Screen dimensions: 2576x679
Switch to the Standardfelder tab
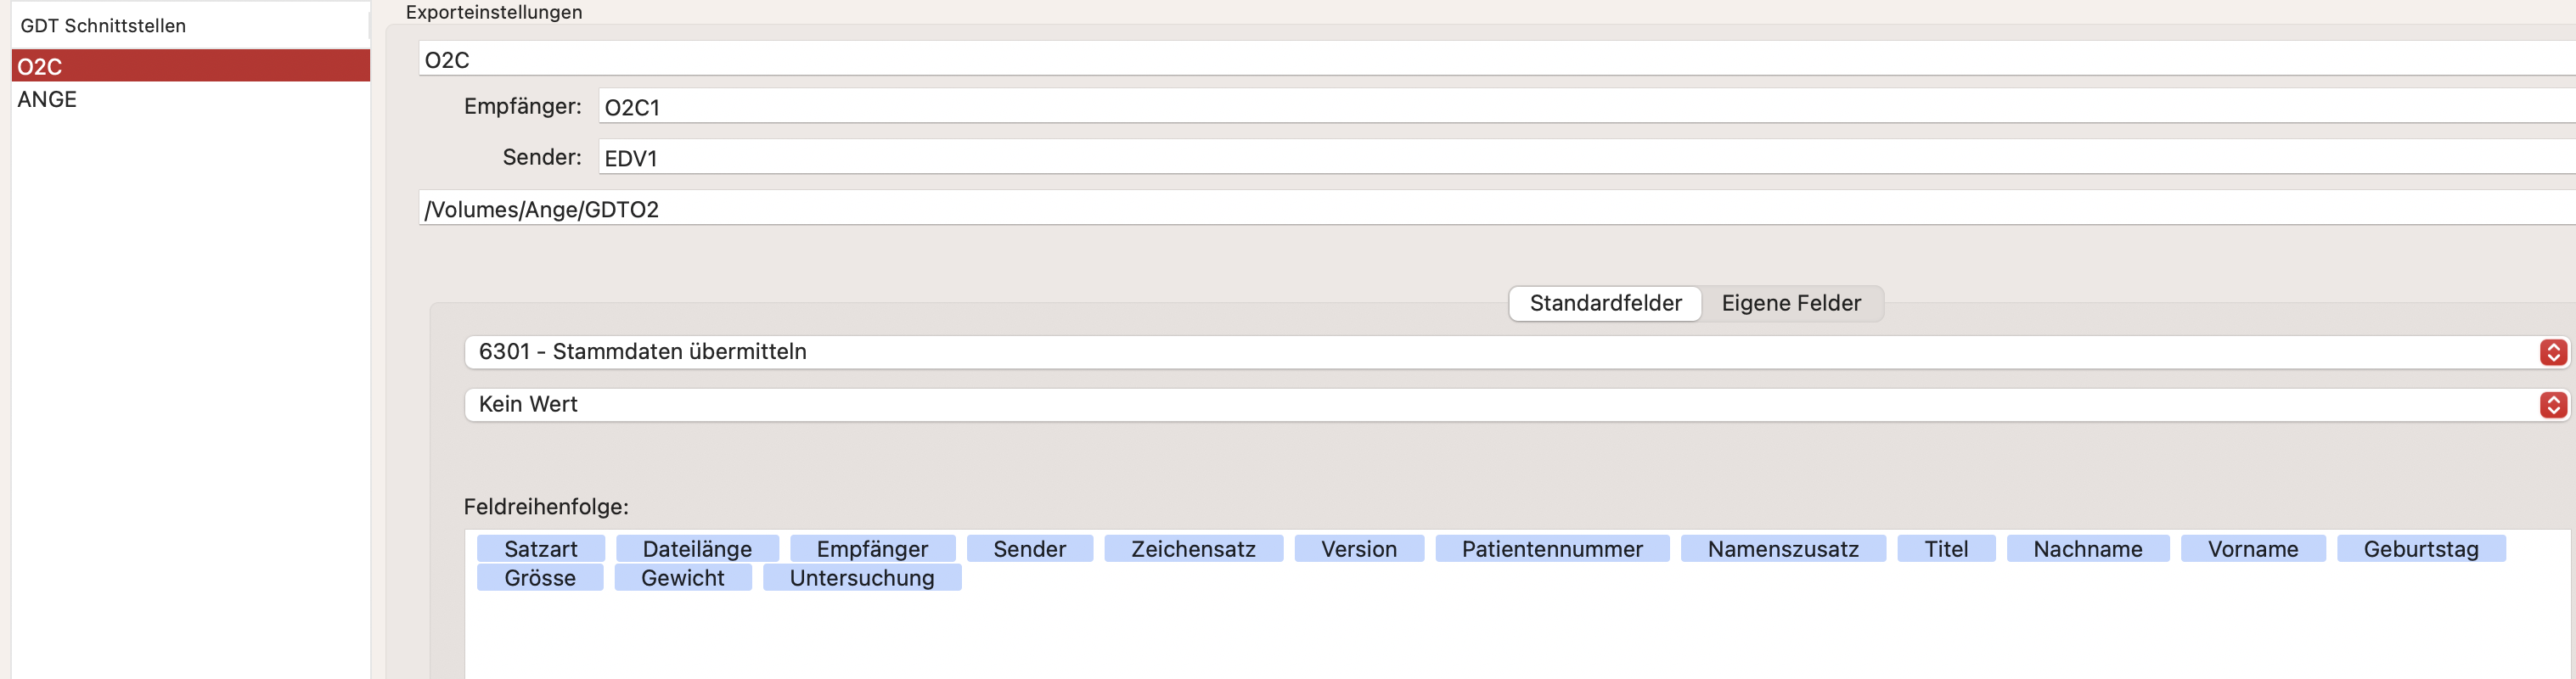pyautogui.click(x=1605, y=303)
